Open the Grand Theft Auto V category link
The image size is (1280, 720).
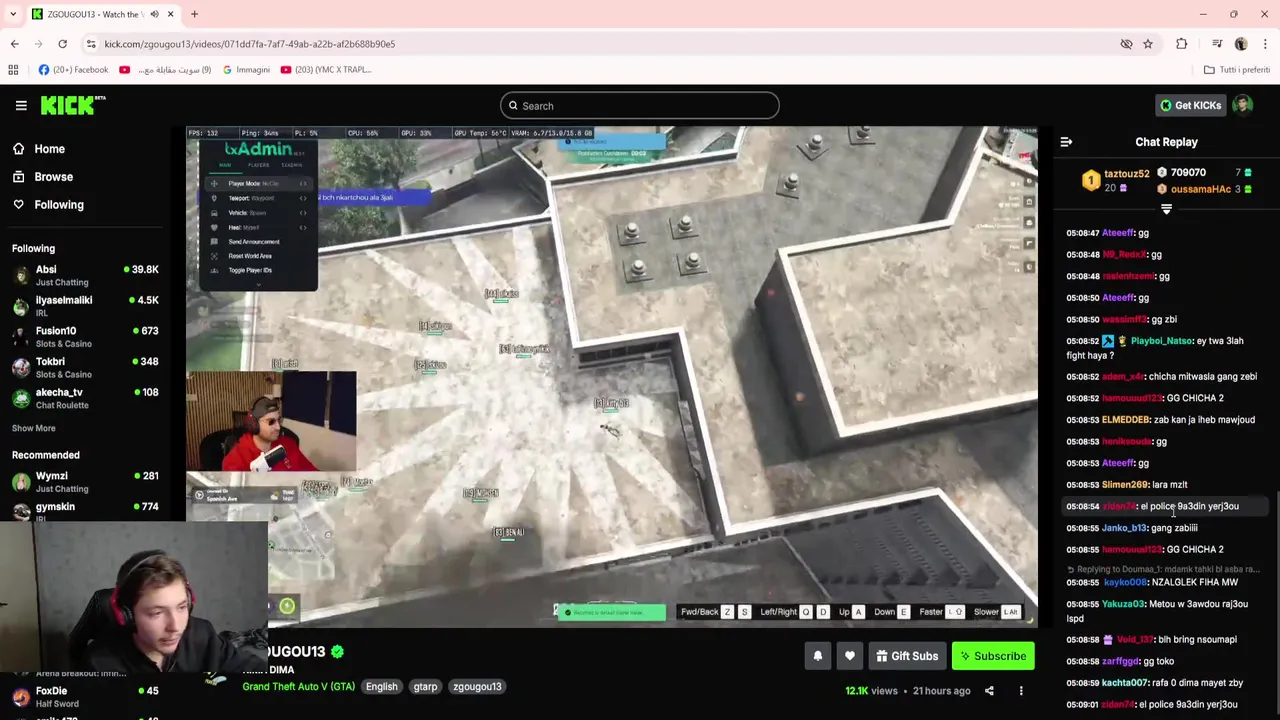point(298,687)
